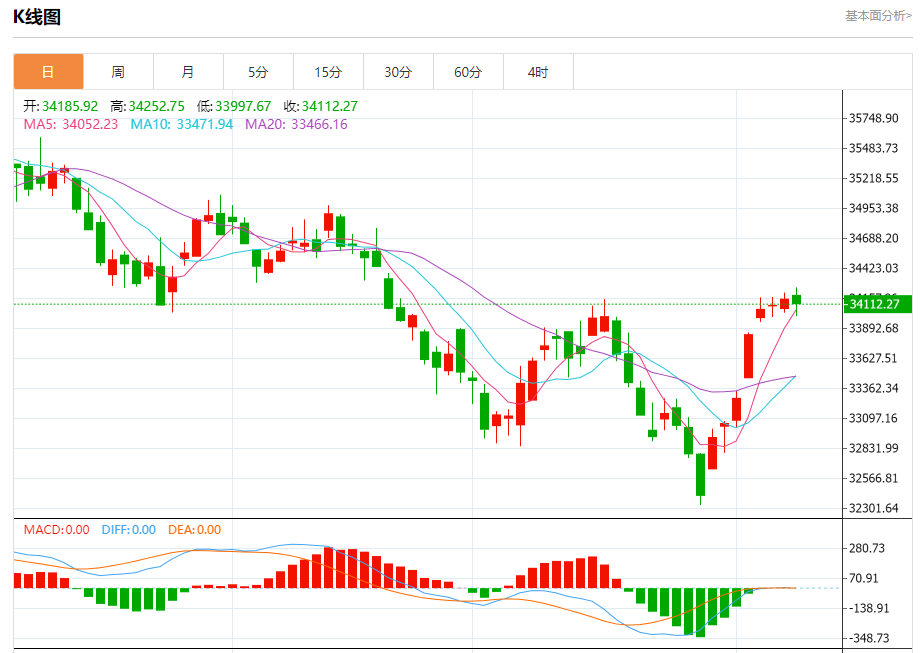Screen dimensions: 922x653
Task: Click the tall red candlestick rising above 33892
Action: click(x=749, y=356)
